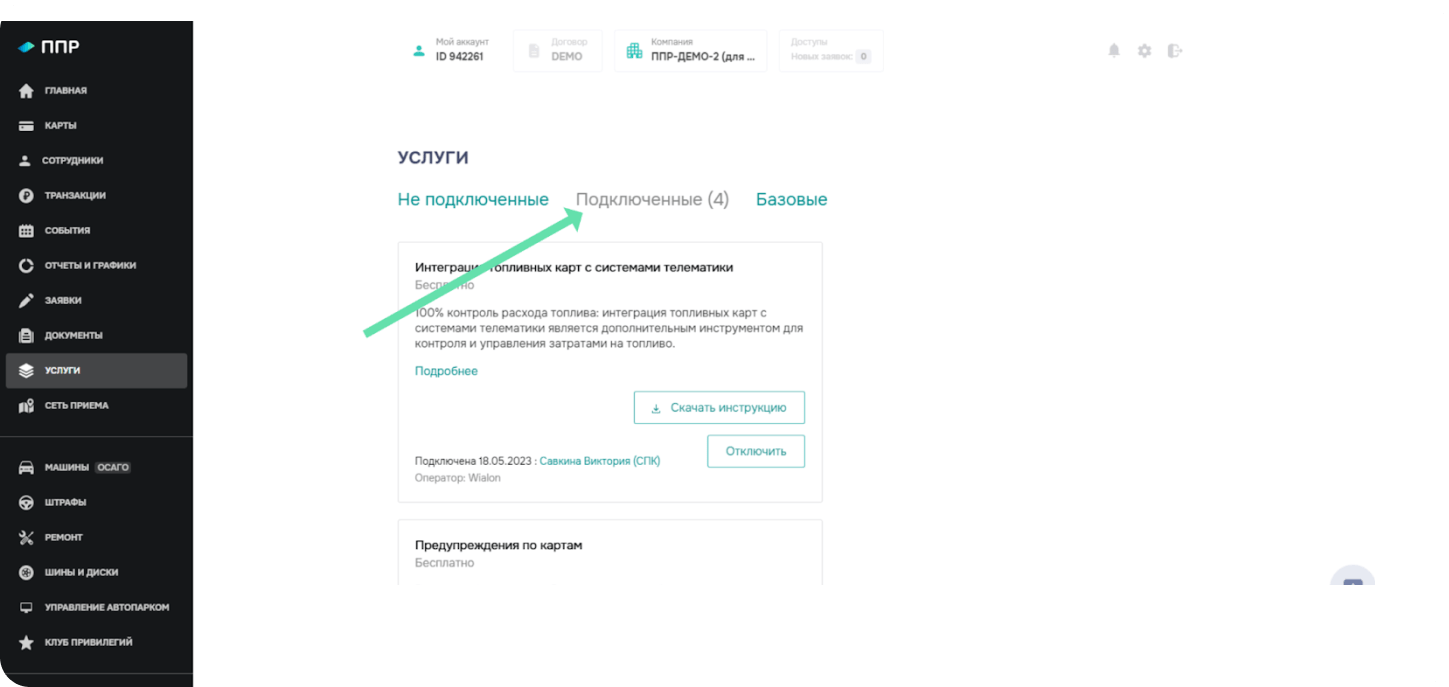Open the События calendar icon
Screen dimensions: 1449x687
27,231
